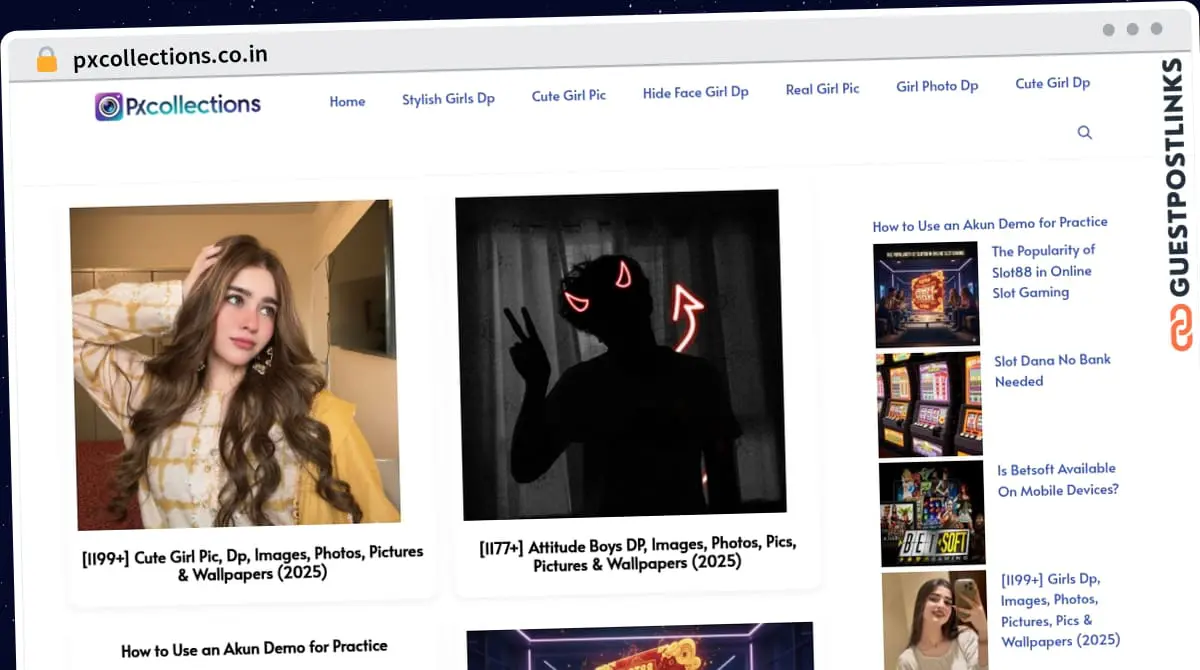Click the search magnifier icon
The height and width of the screenshot is (670, 1200).
[x=1084, y=132]
